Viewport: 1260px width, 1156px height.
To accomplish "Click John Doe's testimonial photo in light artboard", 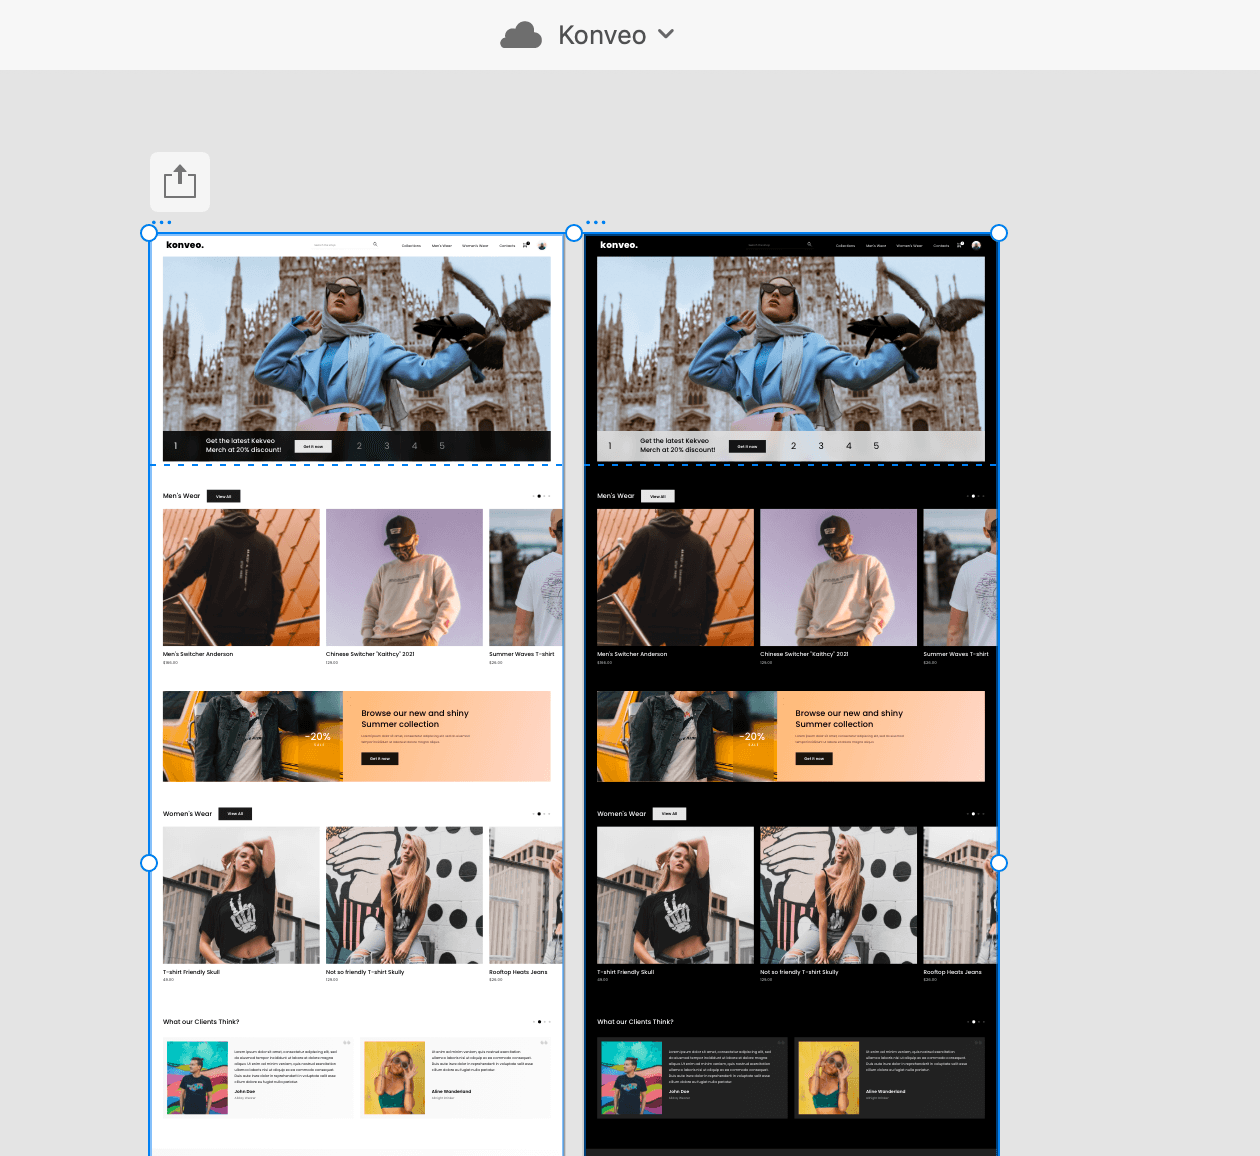I will [197, 1078].
